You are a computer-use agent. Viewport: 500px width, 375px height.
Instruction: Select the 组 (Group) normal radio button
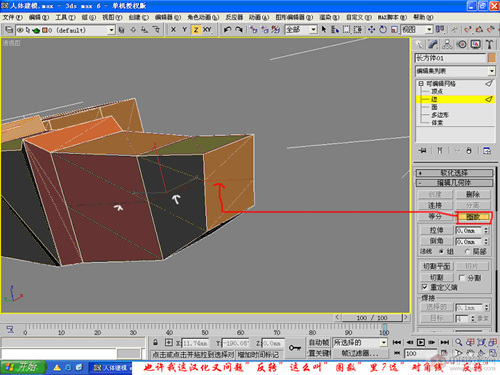(442, 251)
